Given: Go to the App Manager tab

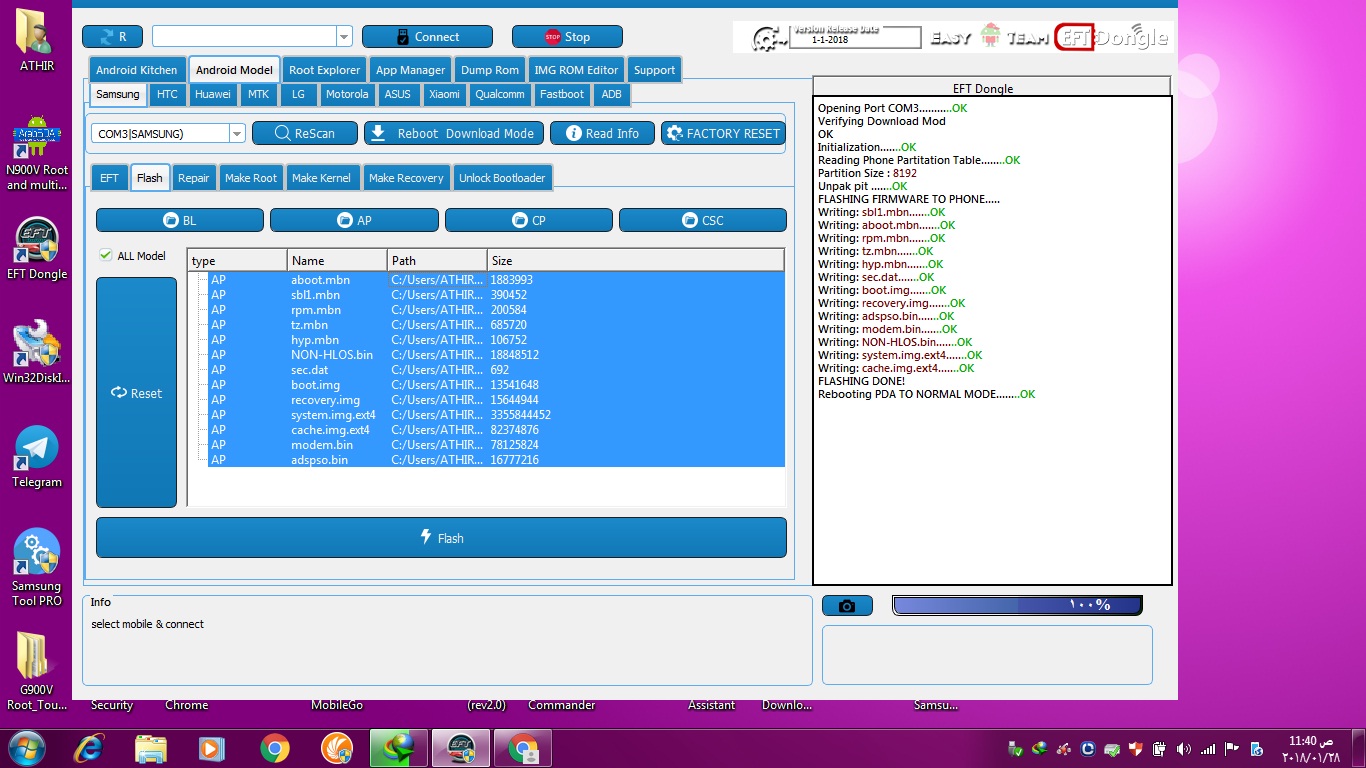Looking at the screenshot, I should coord(410,70).
